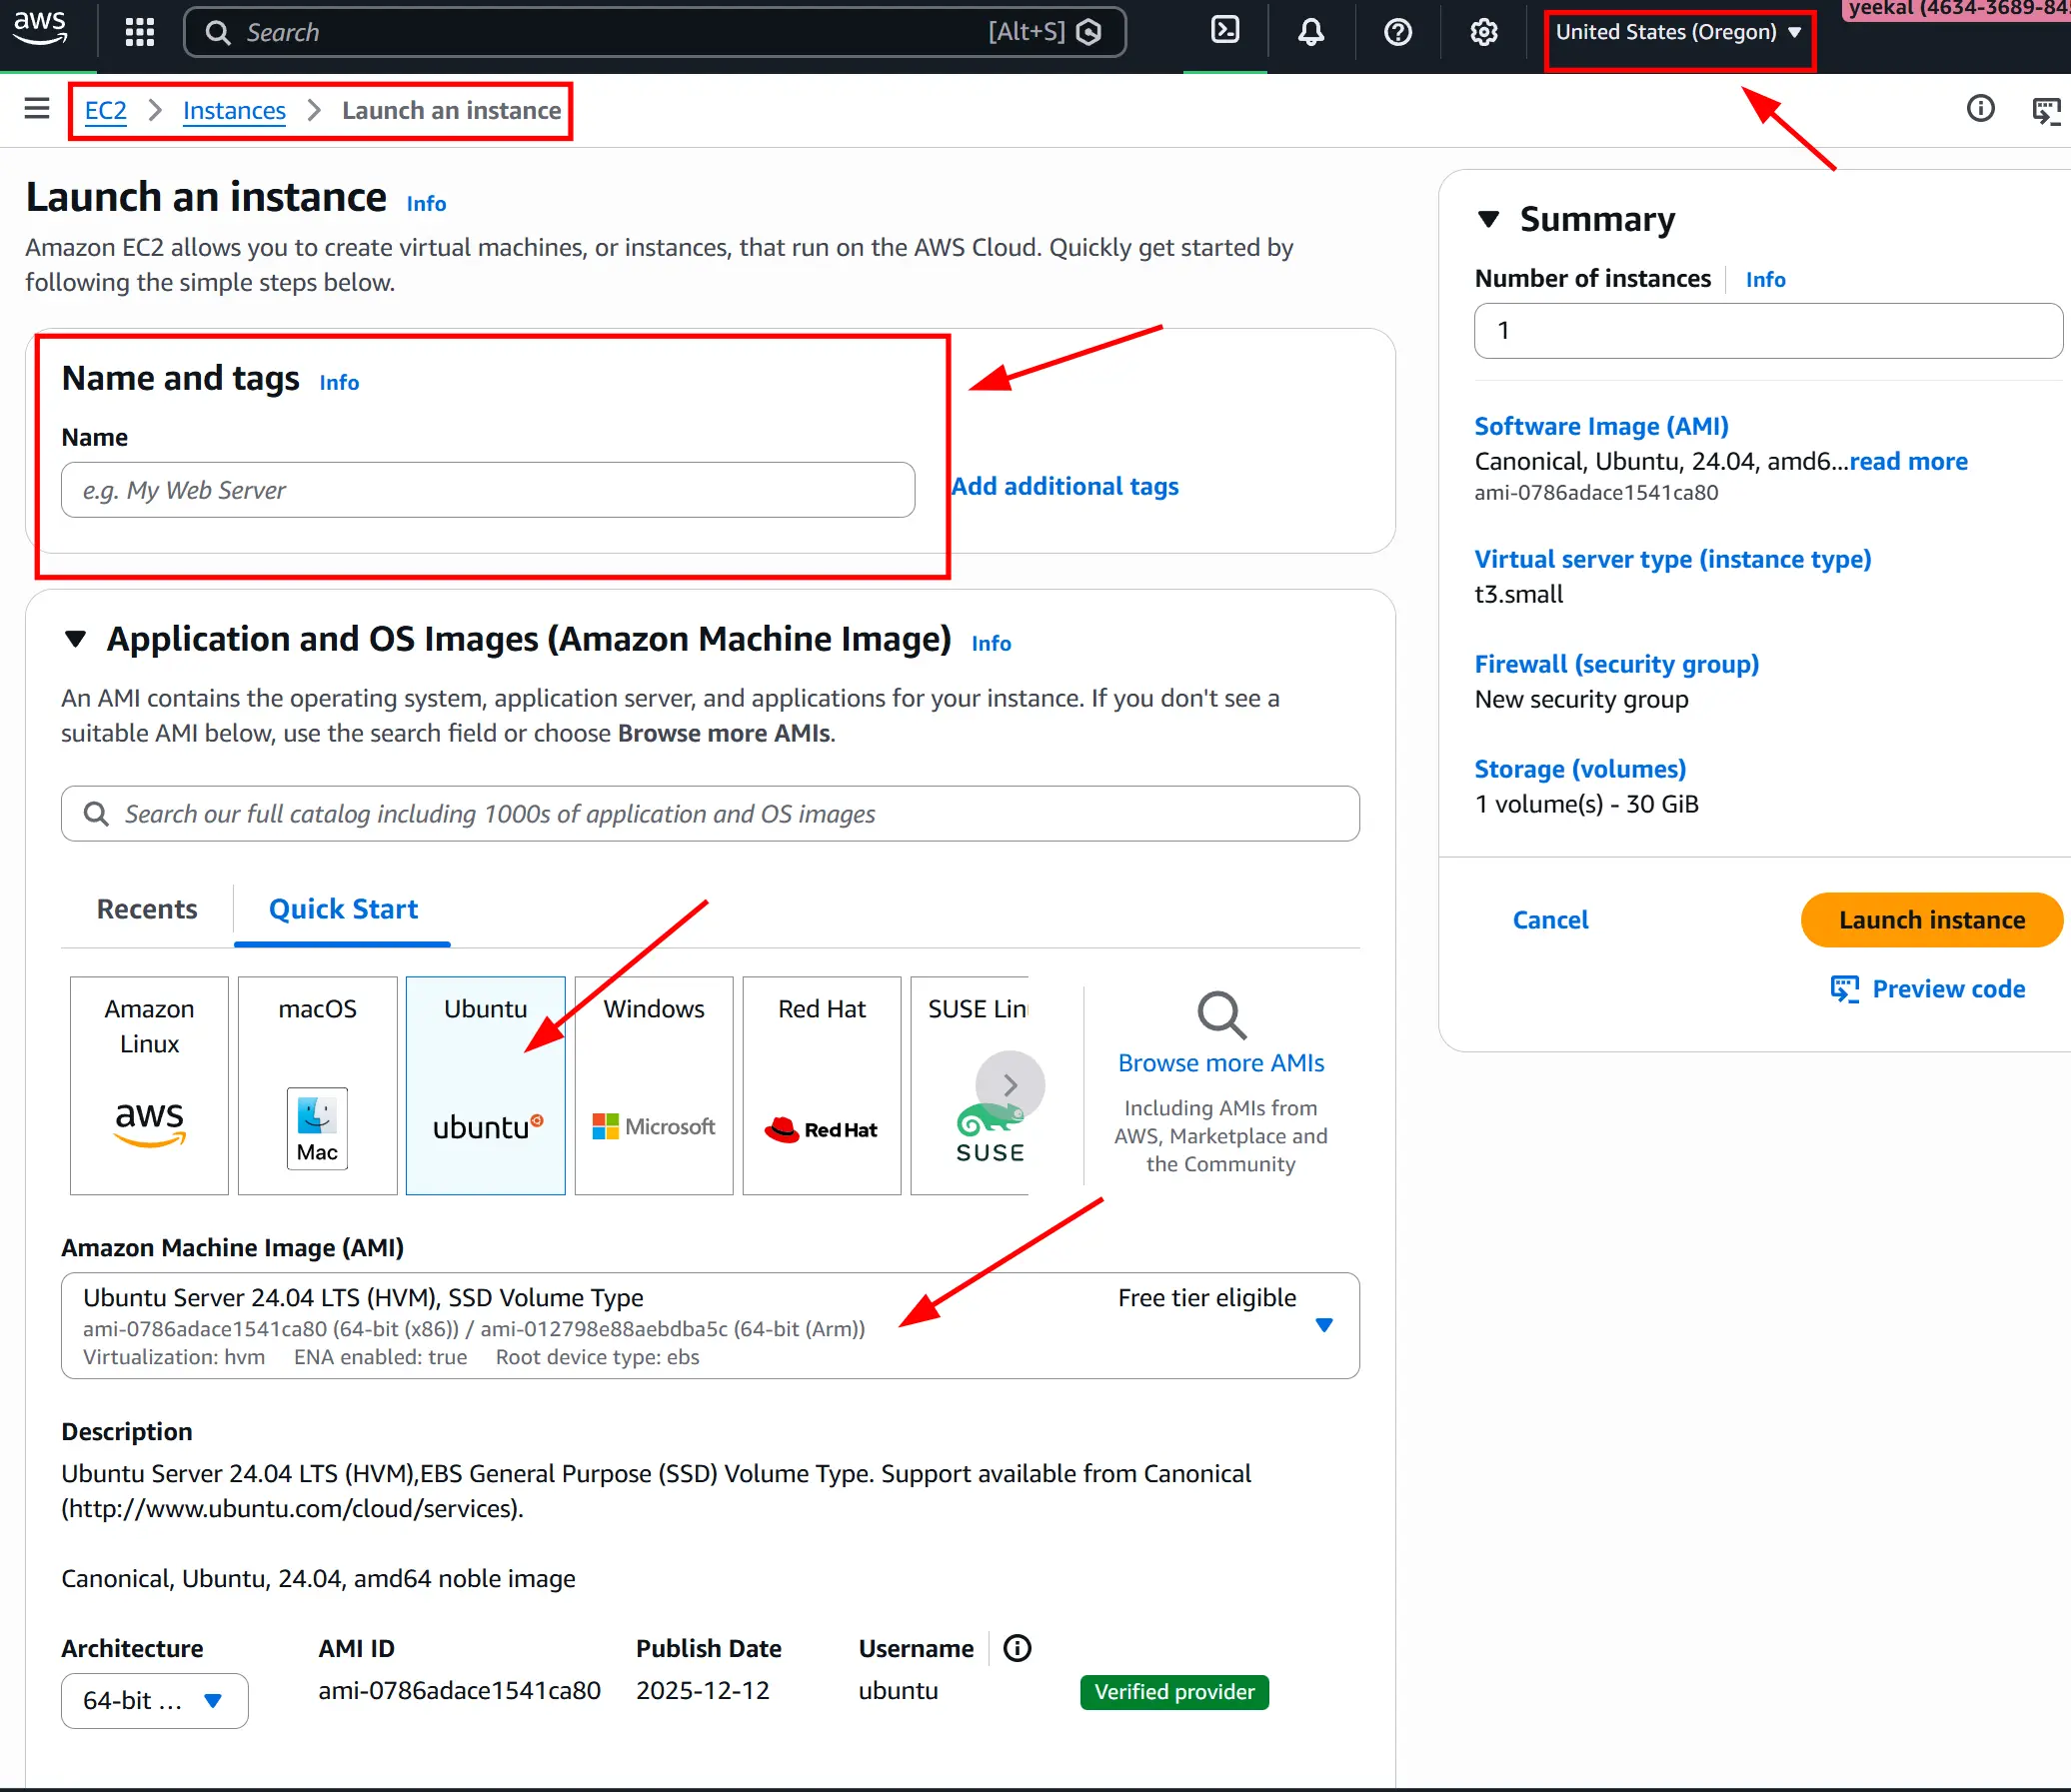This screenshot has width=2071, height=1792.
Task: Open the Instances breadcrumb link
Action: pyautogui.click(x=233, y=110)
